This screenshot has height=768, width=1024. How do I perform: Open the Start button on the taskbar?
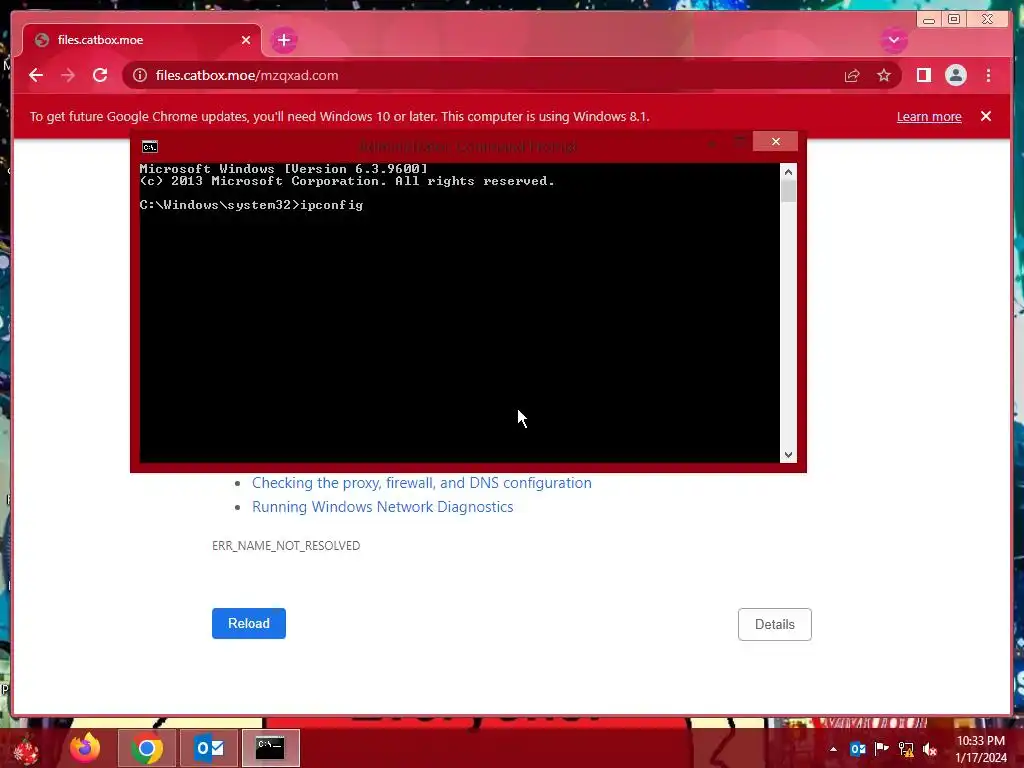click(26, 748)
